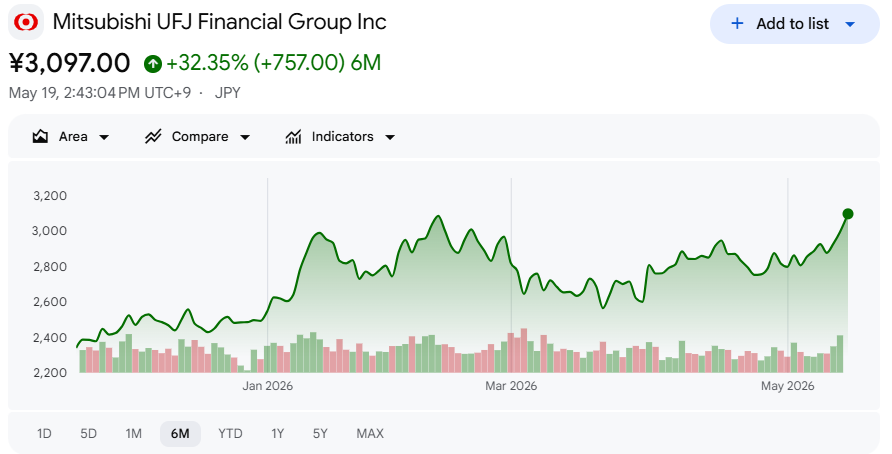Click the green up-arrow change icon
The height and width of the screenshot is (454, 892).
(152, 64)
